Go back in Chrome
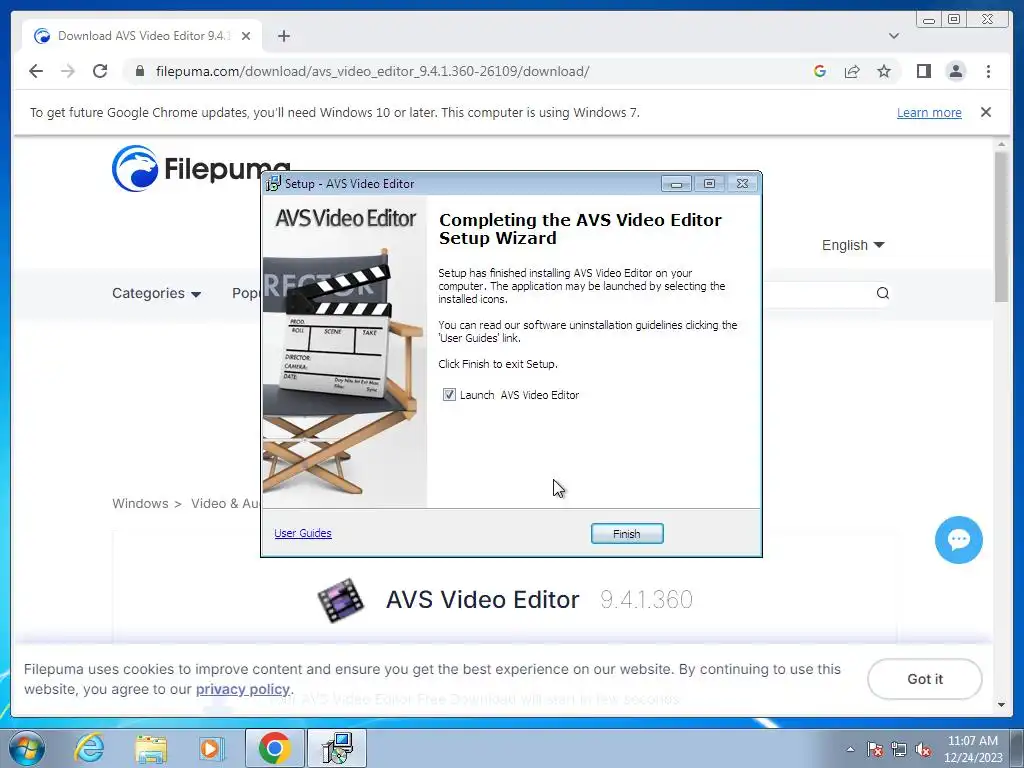The image size is (1024, 768). (36, 71)
